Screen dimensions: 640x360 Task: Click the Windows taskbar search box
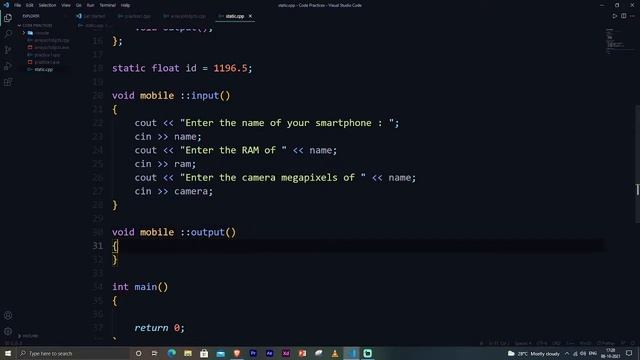coord(73,353)
